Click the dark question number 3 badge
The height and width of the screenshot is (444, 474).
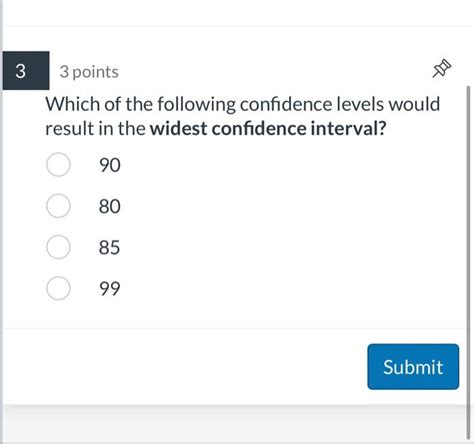26,71
